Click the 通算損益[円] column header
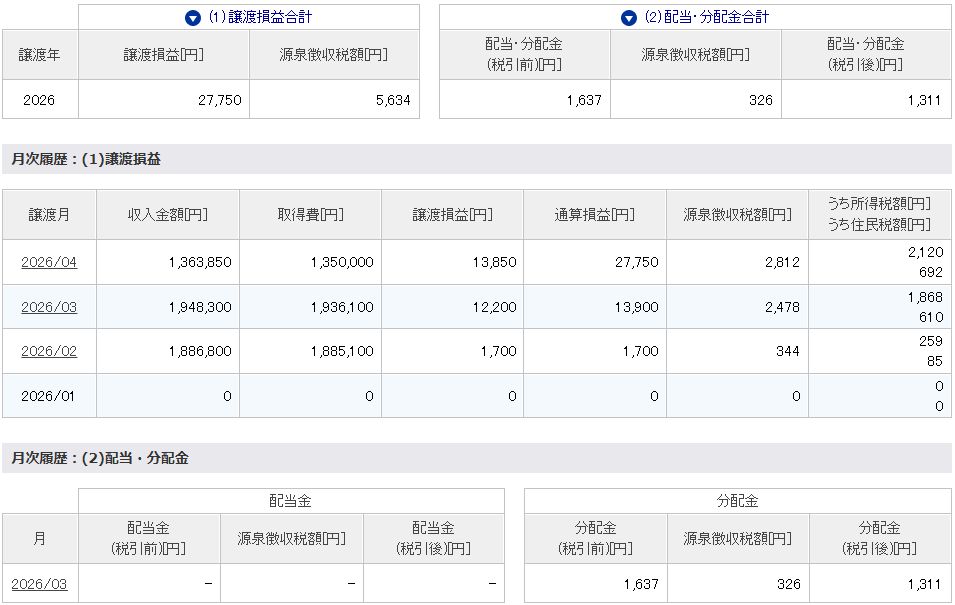955x605 pixels. [x=595, y=215]
